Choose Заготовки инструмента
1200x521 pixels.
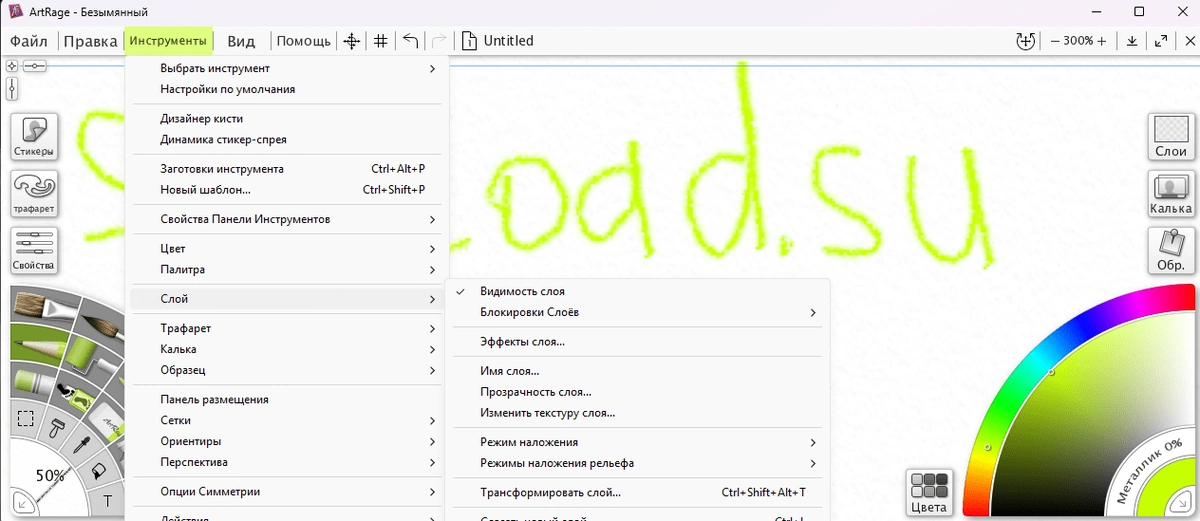(x=286, y=169)
